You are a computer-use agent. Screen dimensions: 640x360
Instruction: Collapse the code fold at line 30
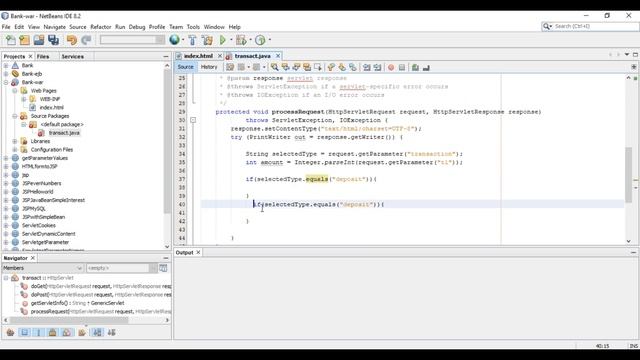tap(193, 120)
